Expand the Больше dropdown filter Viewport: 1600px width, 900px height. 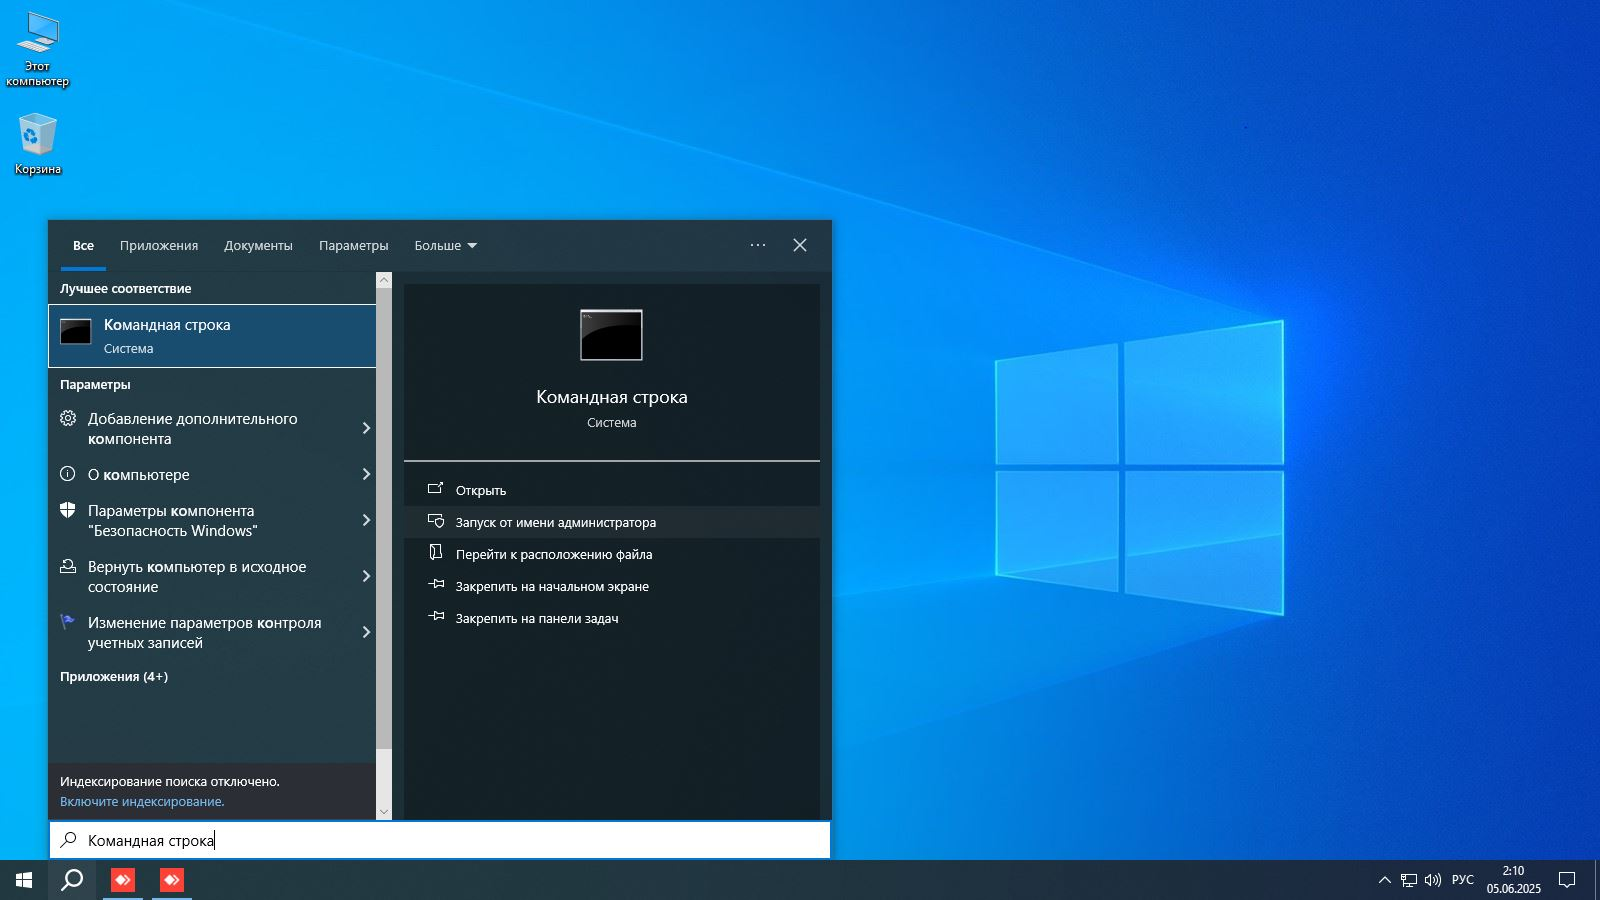446,246
